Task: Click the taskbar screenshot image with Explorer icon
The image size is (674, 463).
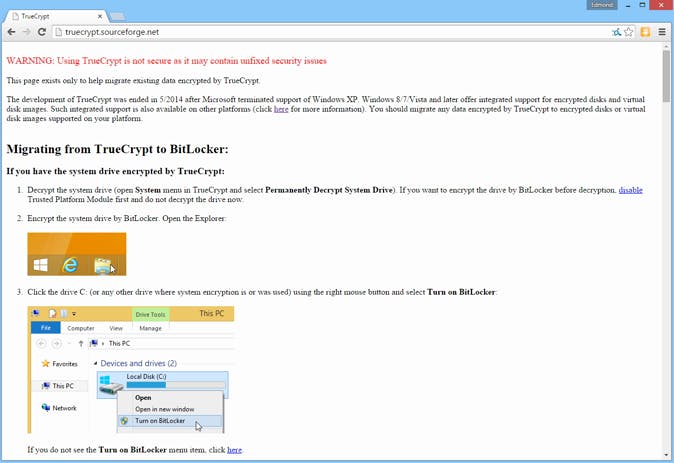Action: (x=77, y=254)
